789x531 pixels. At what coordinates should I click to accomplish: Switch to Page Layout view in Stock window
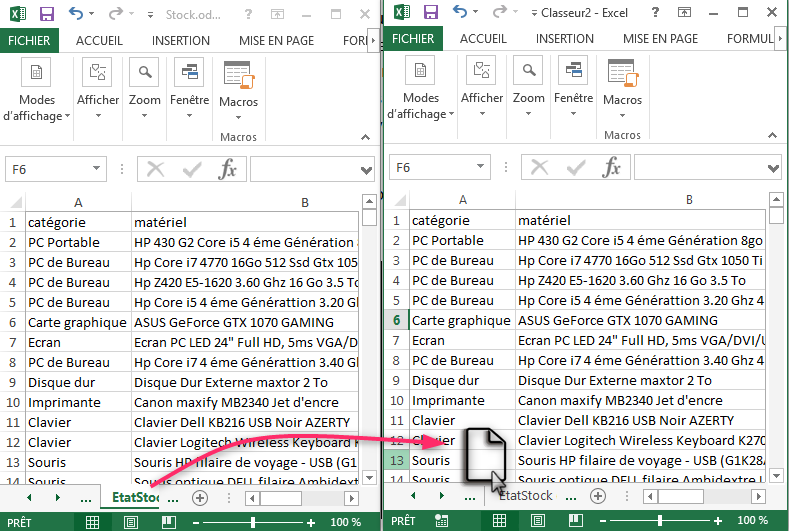(130, 522)
